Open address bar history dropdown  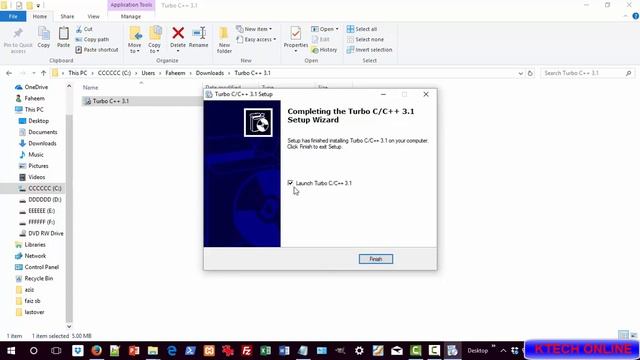(x=520, y=73)
